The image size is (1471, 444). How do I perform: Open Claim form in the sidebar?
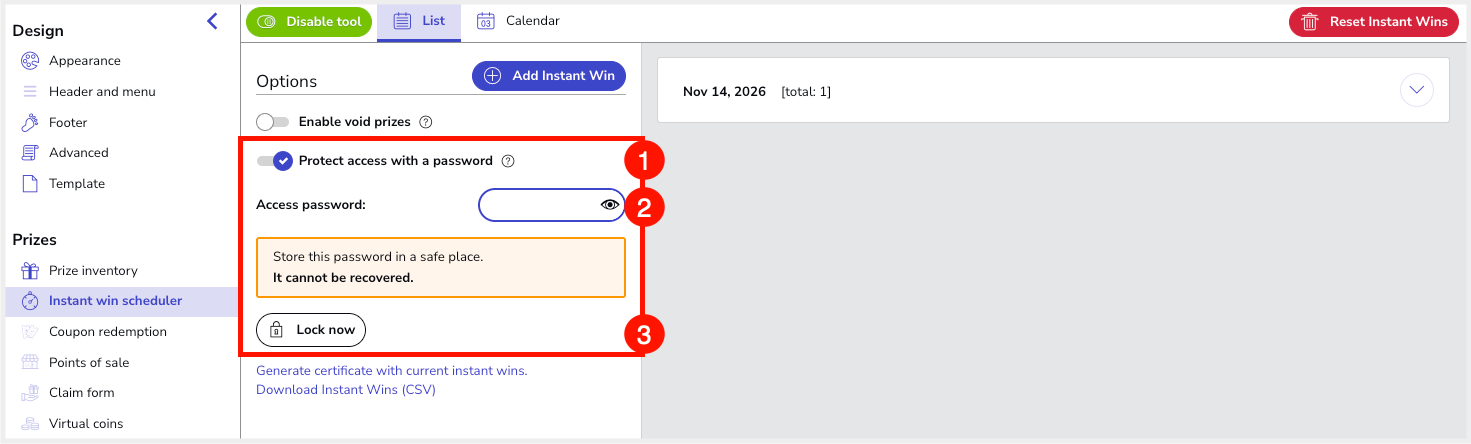[81, 393]
